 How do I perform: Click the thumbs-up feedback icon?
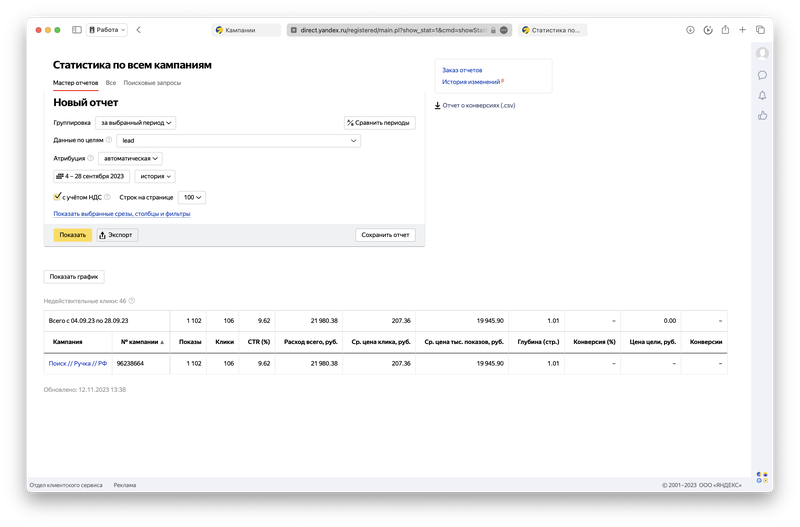(x=762, y=116)
